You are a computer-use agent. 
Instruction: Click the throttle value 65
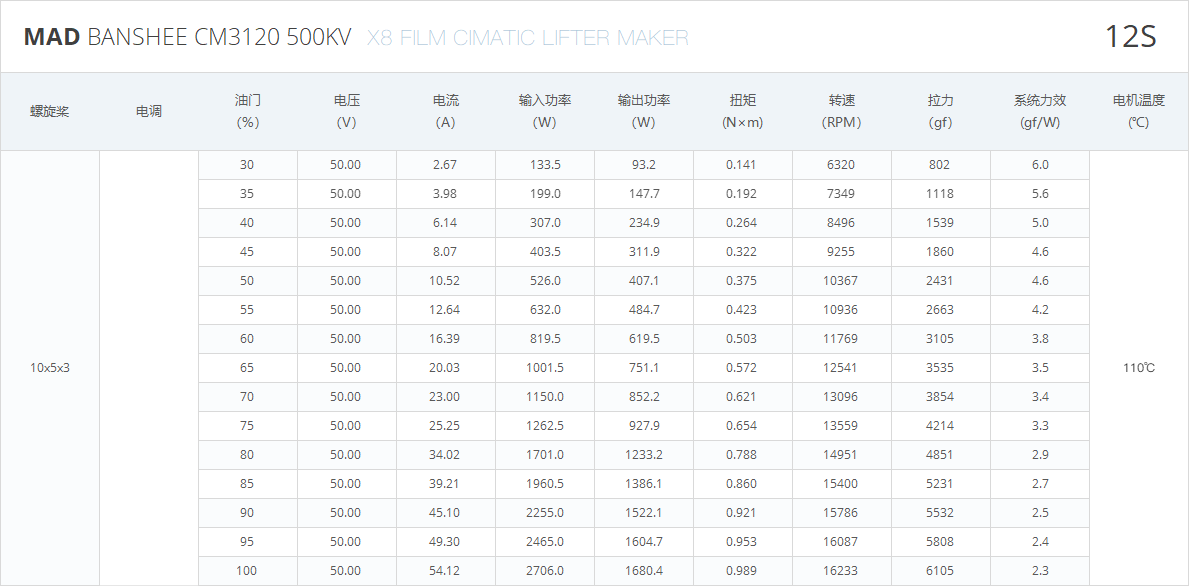coord(247,368)
